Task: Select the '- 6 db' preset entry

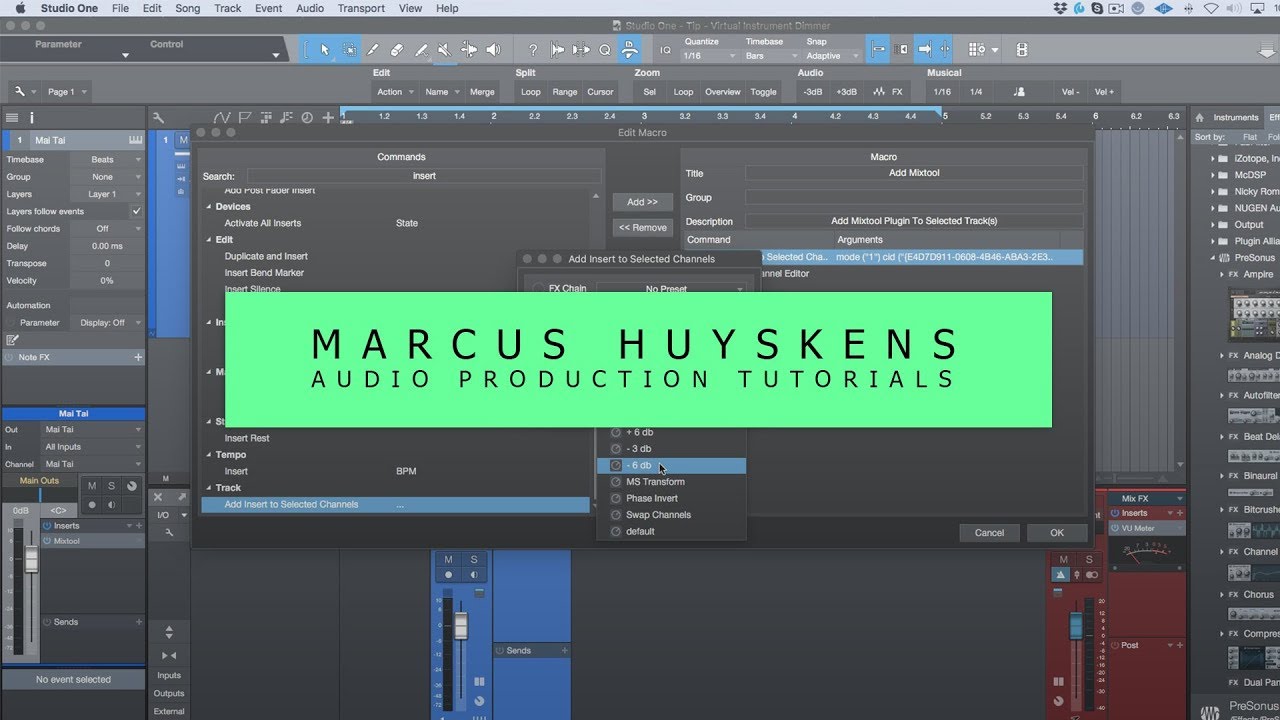Action: point(671,466)
